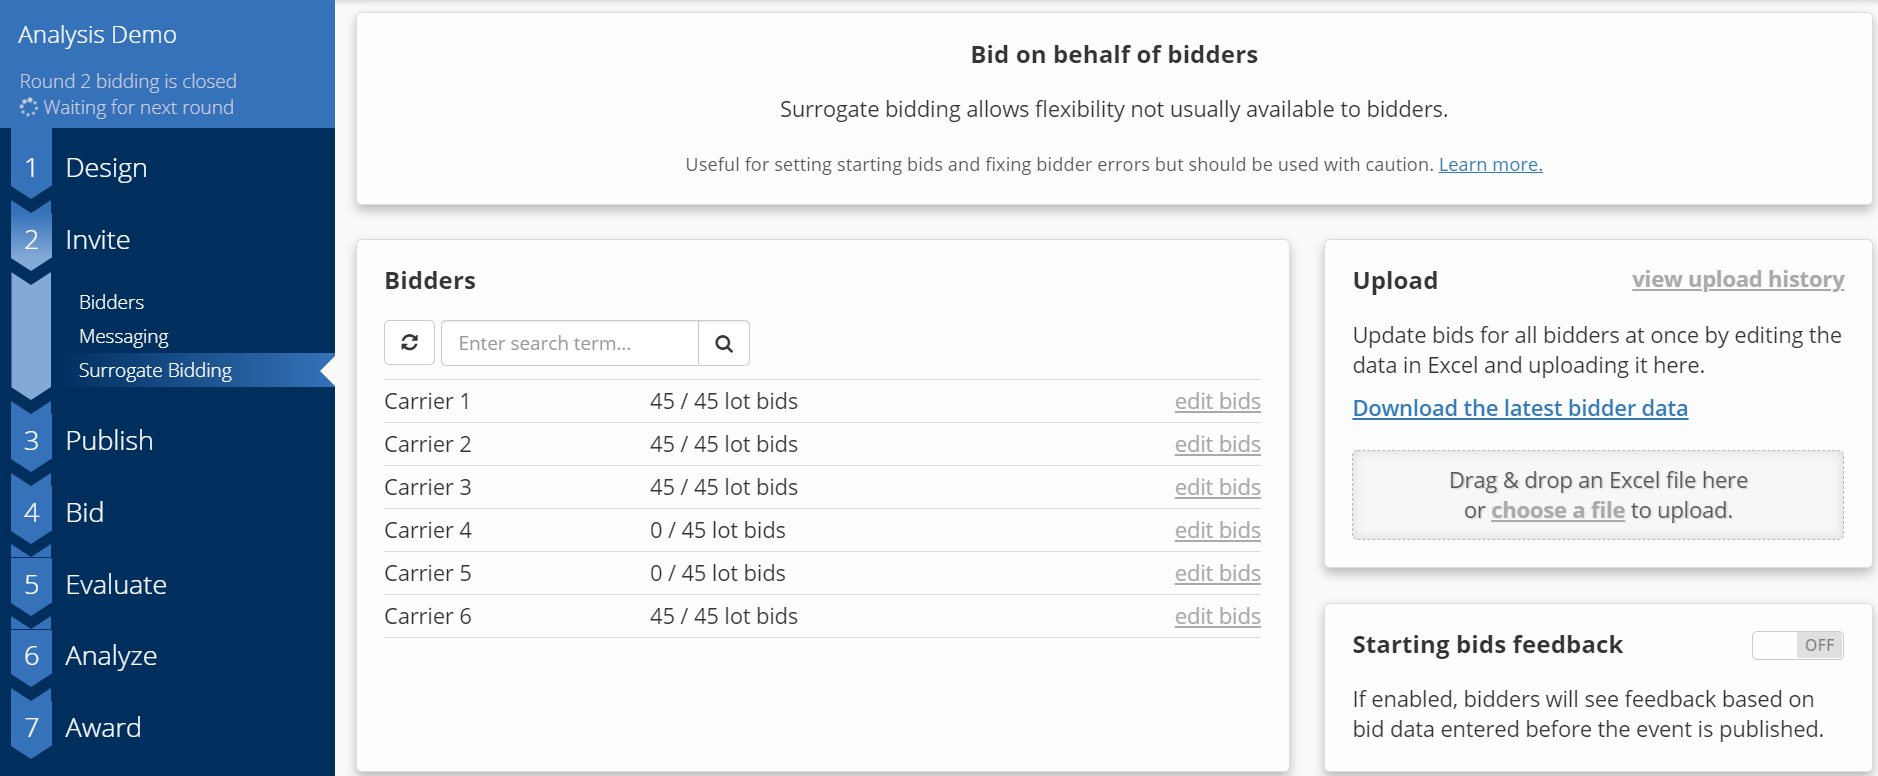Expand the Evaluate section
1878x776 pixels.
click(116, 585)
